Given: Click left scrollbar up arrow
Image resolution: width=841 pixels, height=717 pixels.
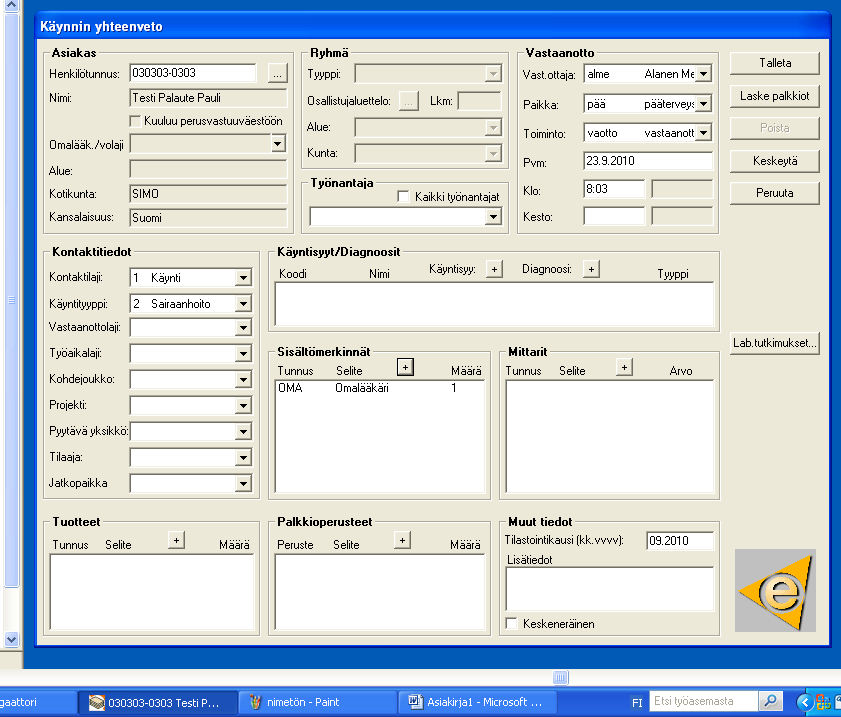Looking at the screenshot, I should tap(11, 6).
